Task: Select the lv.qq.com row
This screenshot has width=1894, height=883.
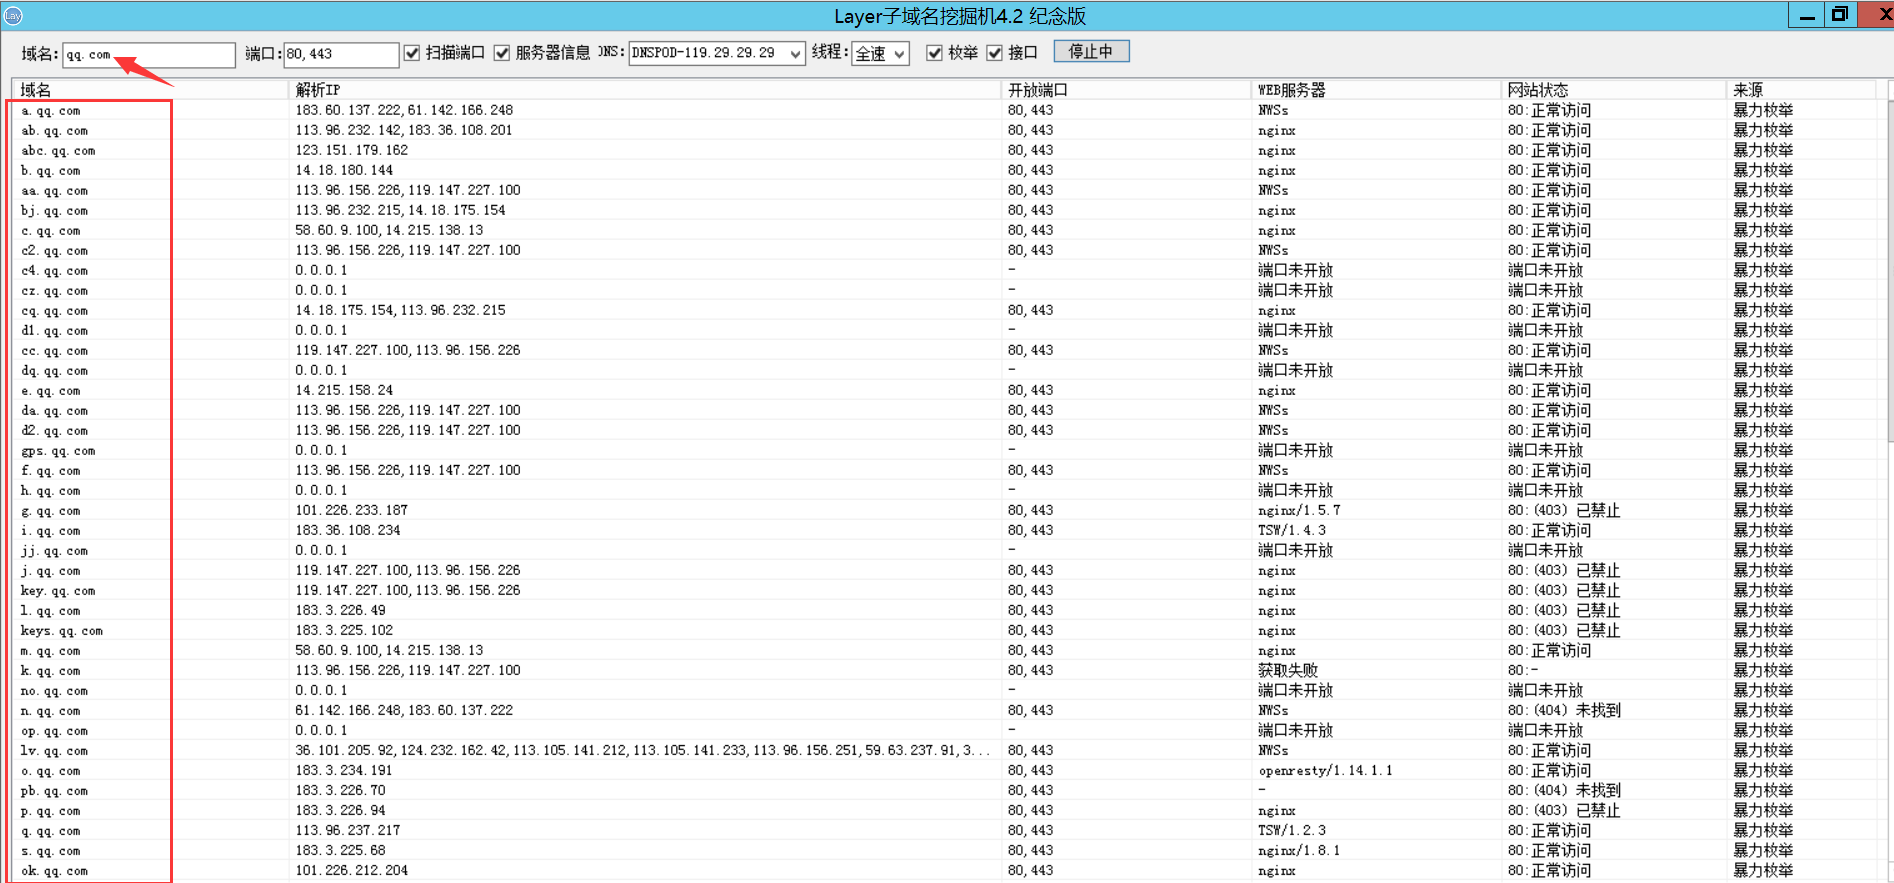Action: pyautogui.click(x=945, y=750)
